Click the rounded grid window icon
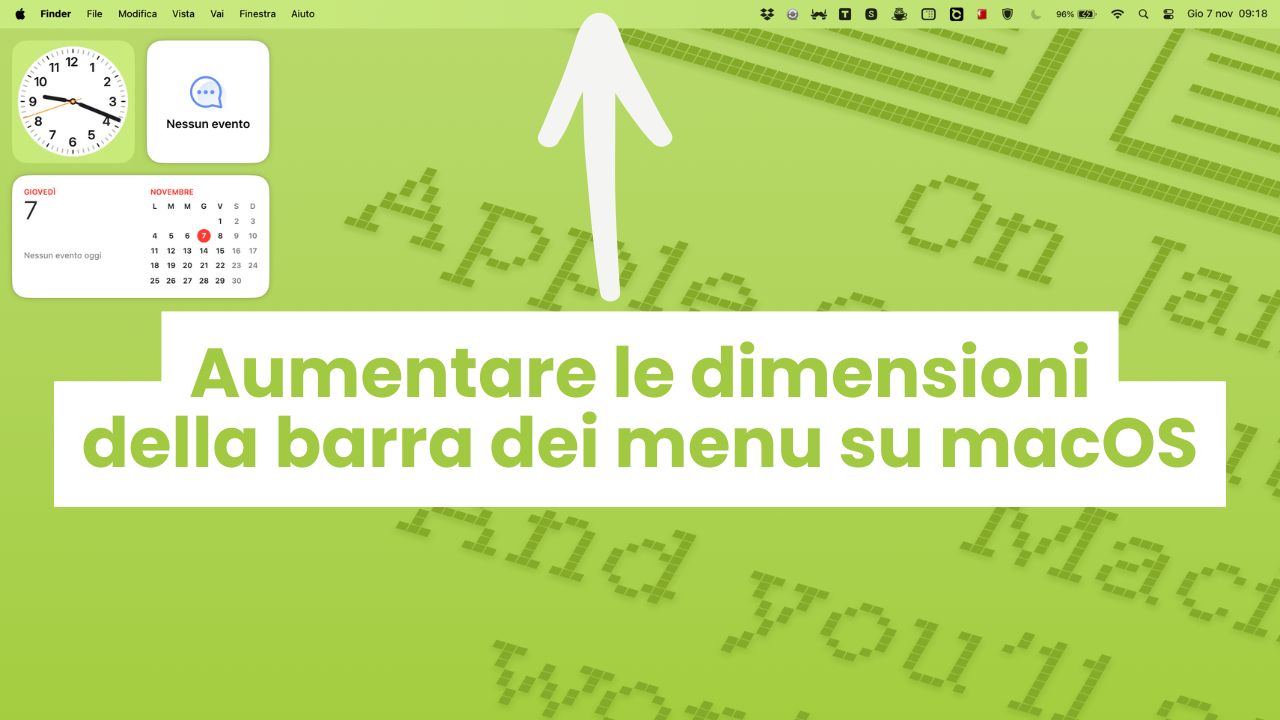1280x720 pixels. pos(928,14)
